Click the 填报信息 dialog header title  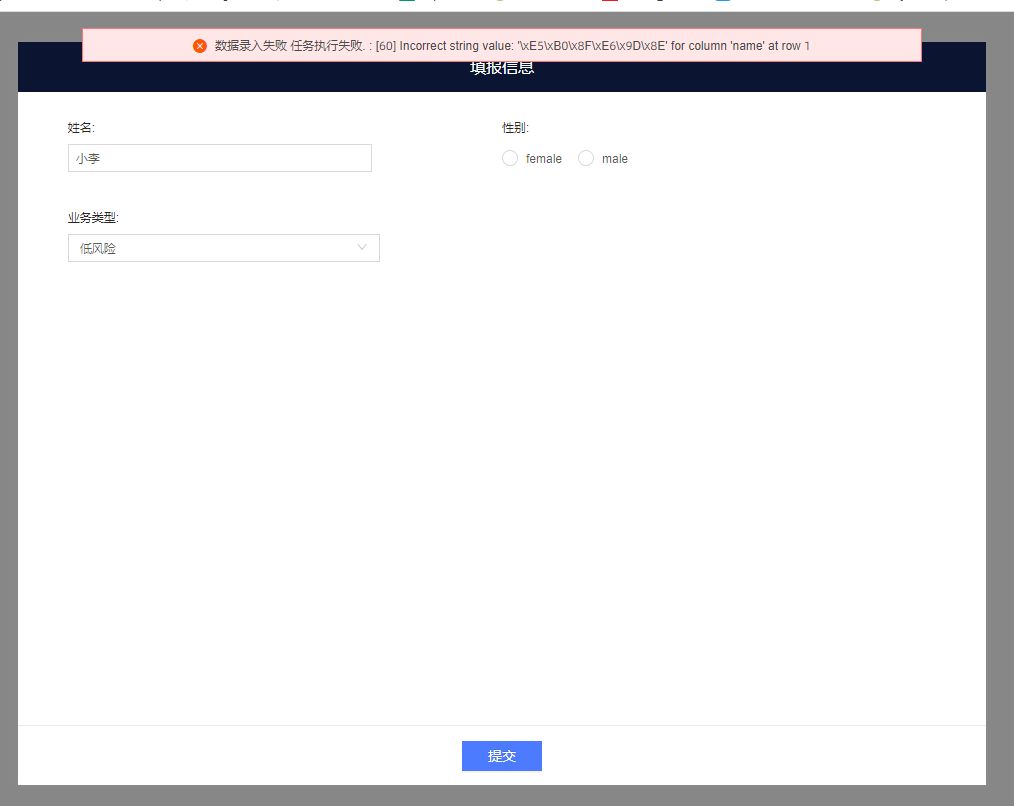click(x=502, y=70)
